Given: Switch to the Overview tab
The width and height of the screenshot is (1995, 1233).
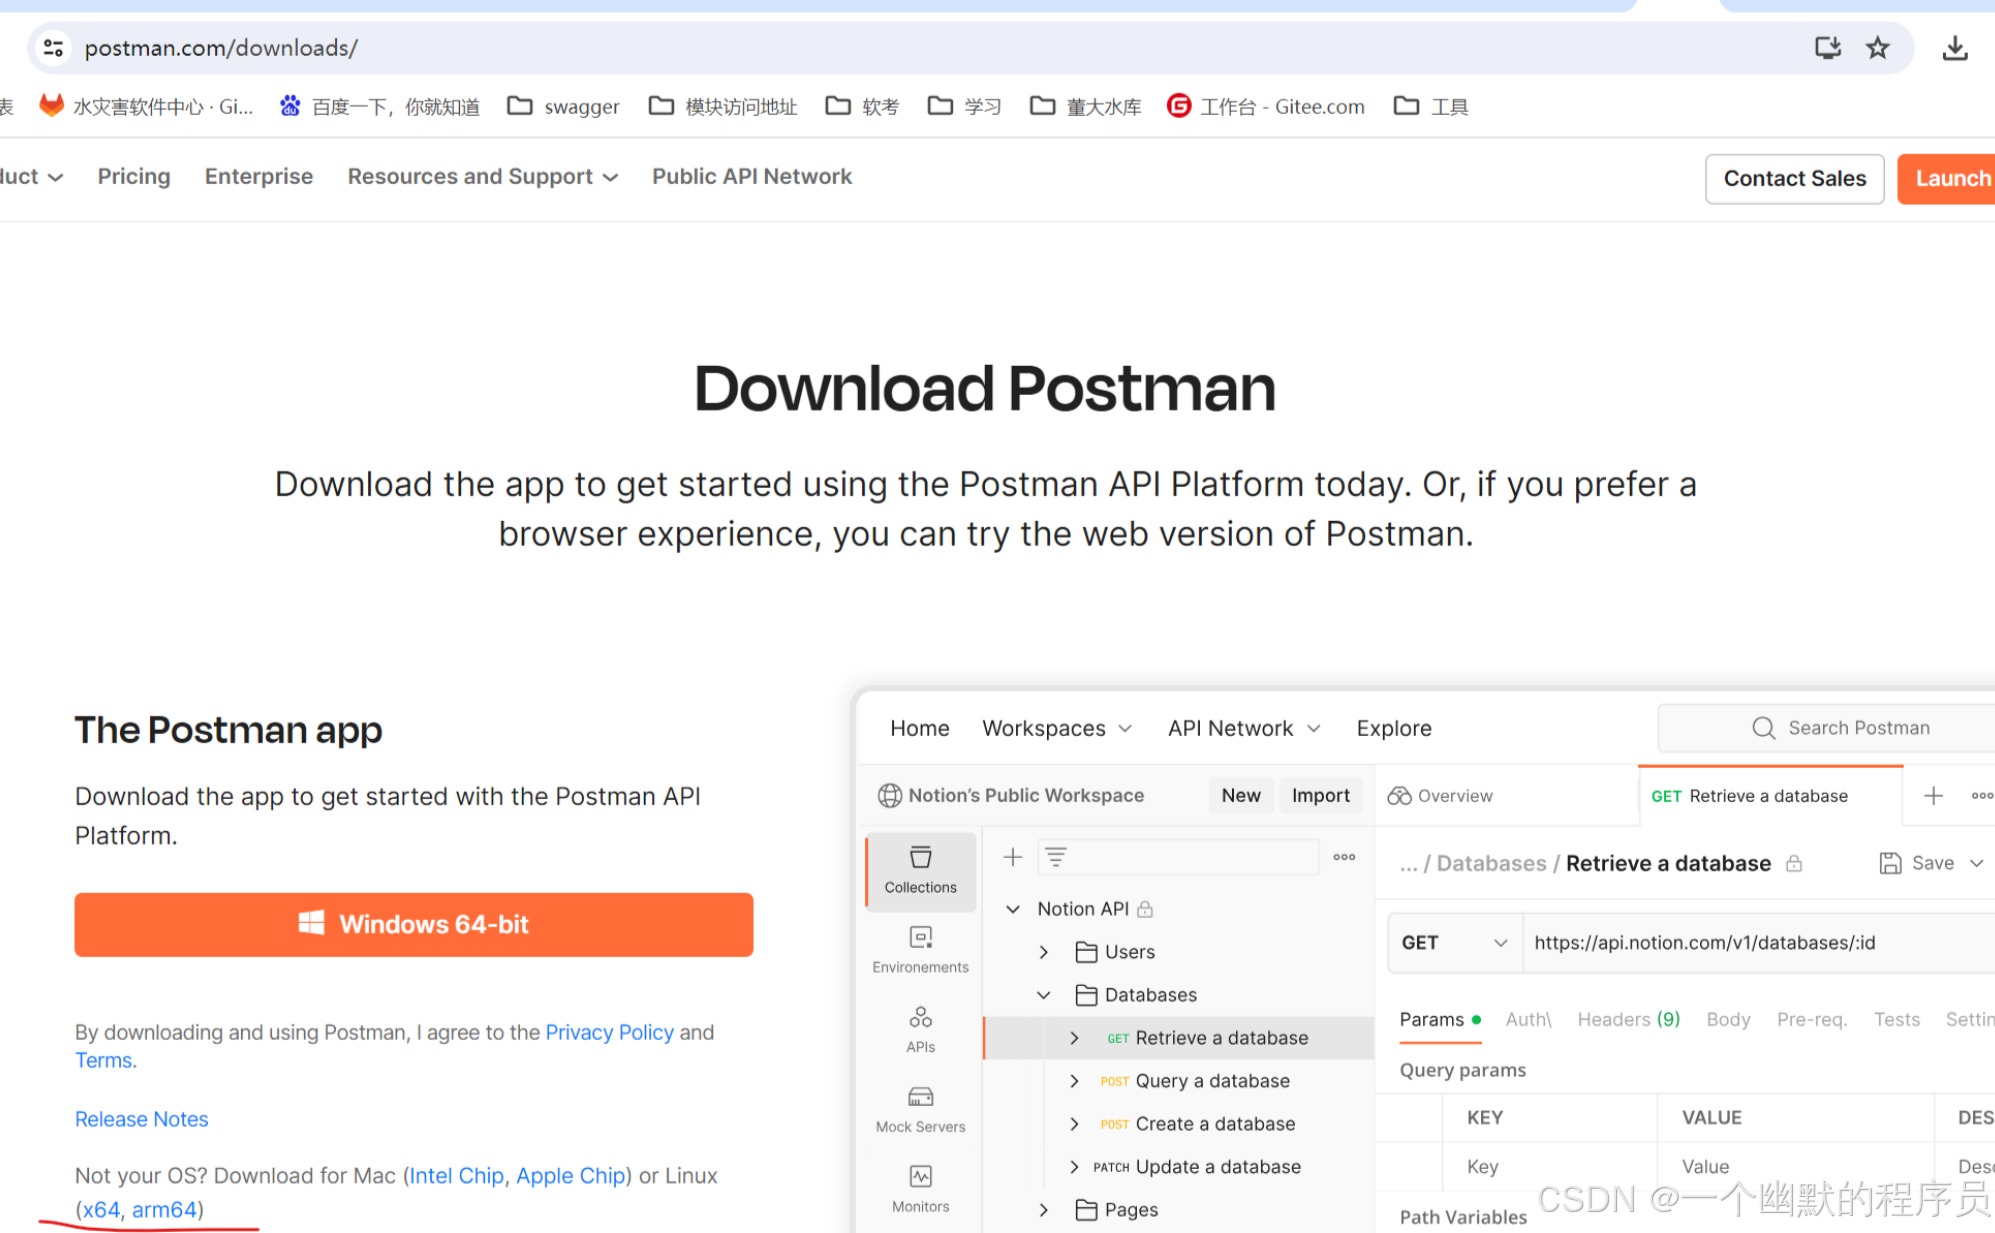Looking at the screenshot, I should 1440,796.
